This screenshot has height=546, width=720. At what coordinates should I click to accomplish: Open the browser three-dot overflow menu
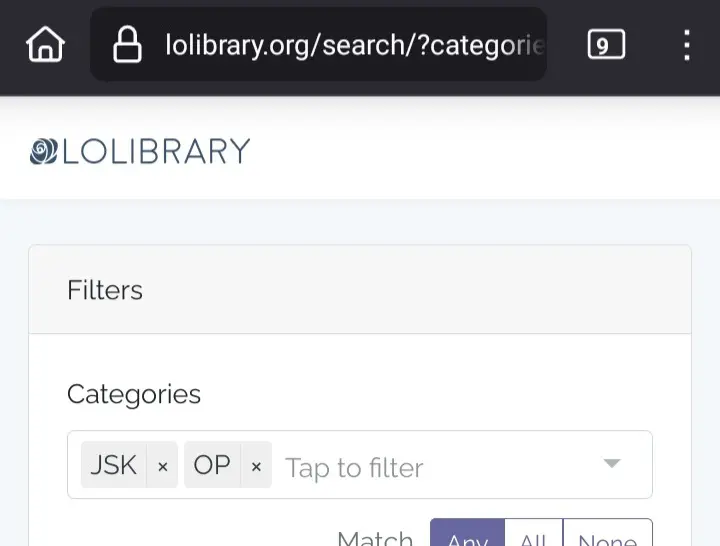click(x=686, y=45)
